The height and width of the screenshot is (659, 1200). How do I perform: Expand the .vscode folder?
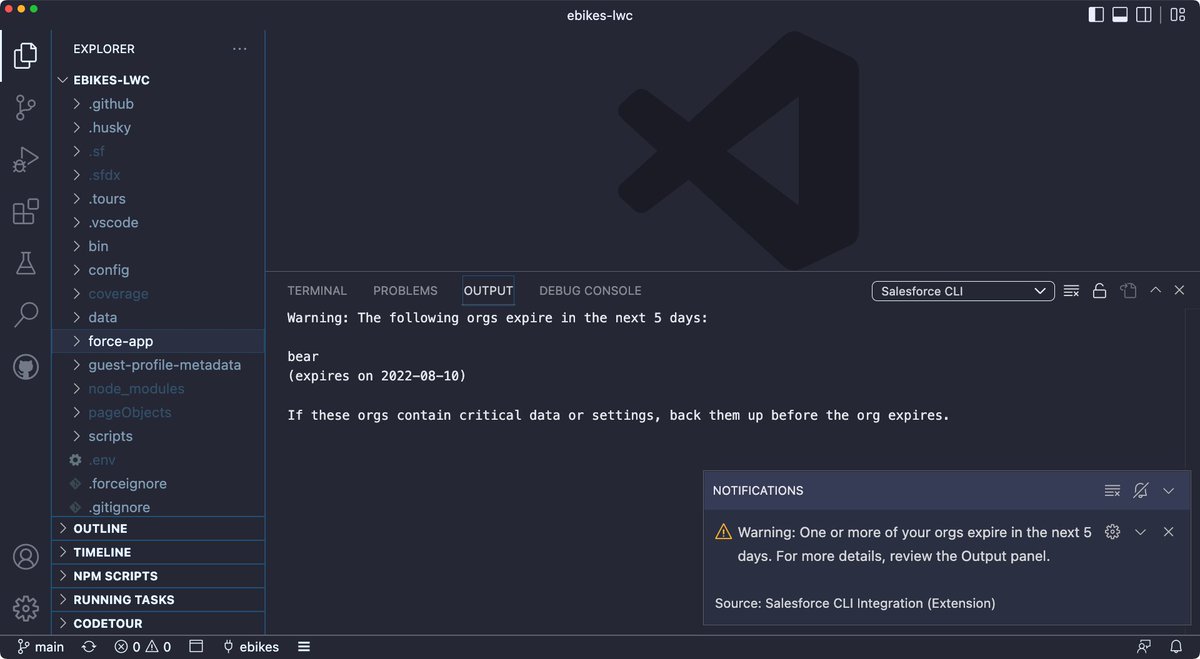pyautogui.click(x=158, y=223)
